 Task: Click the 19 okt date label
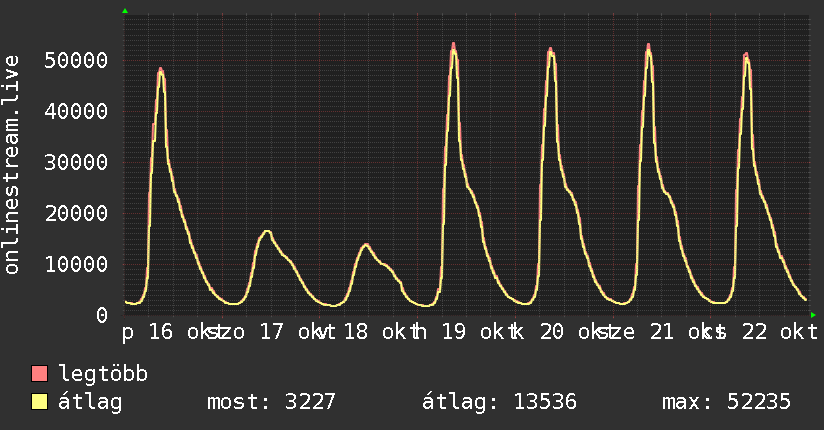pos(473,332)
